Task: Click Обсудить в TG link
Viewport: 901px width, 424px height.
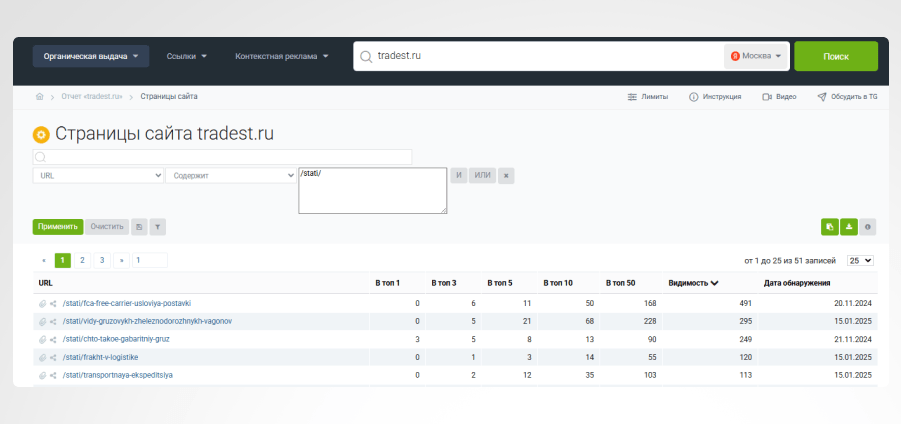Action: 848,97
